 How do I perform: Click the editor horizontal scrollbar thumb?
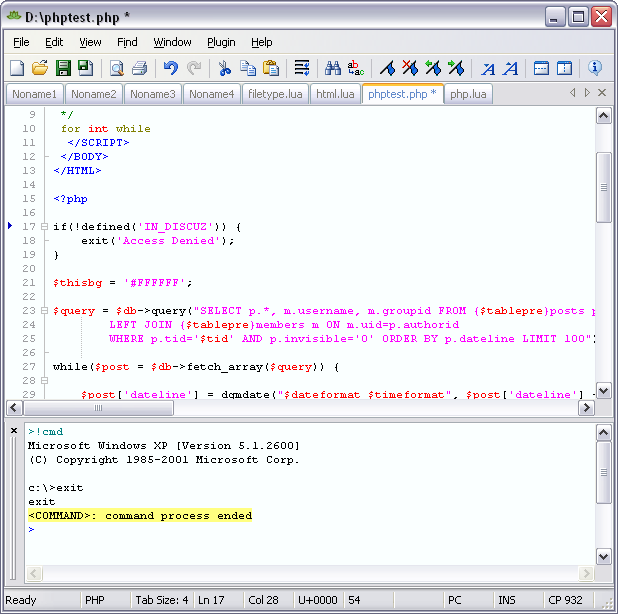pyautogui.click(x=99, y=407)
